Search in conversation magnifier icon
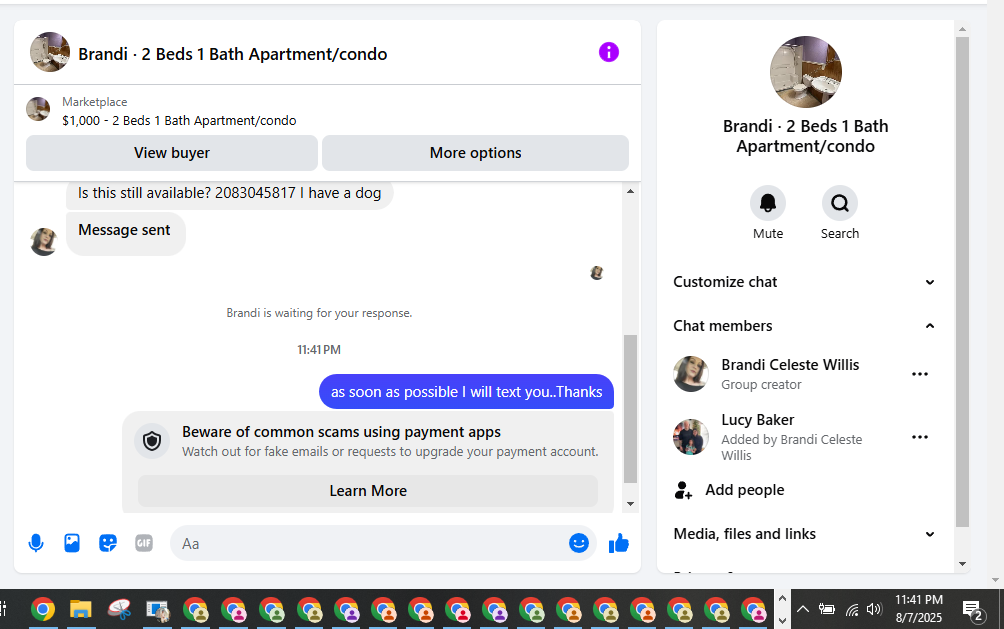 (839, 204)
